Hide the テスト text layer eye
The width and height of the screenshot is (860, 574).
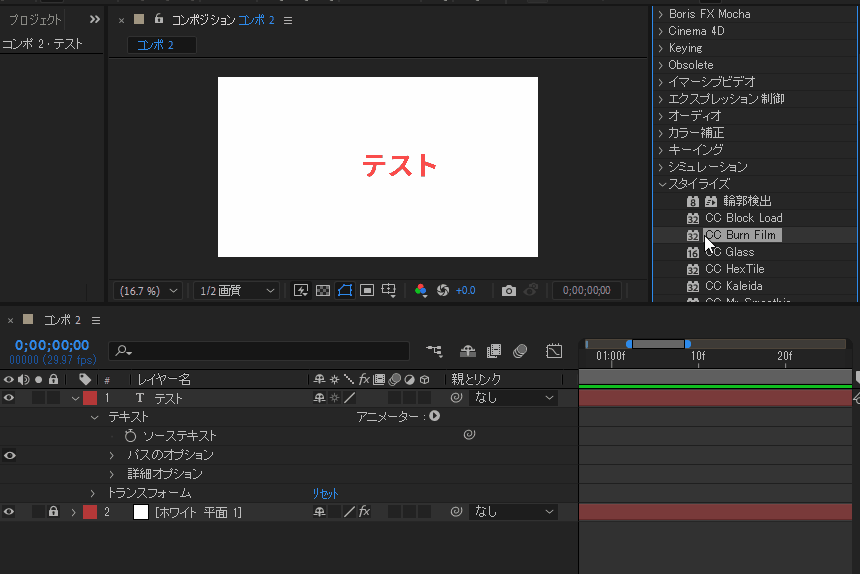(x=9, y=399)
